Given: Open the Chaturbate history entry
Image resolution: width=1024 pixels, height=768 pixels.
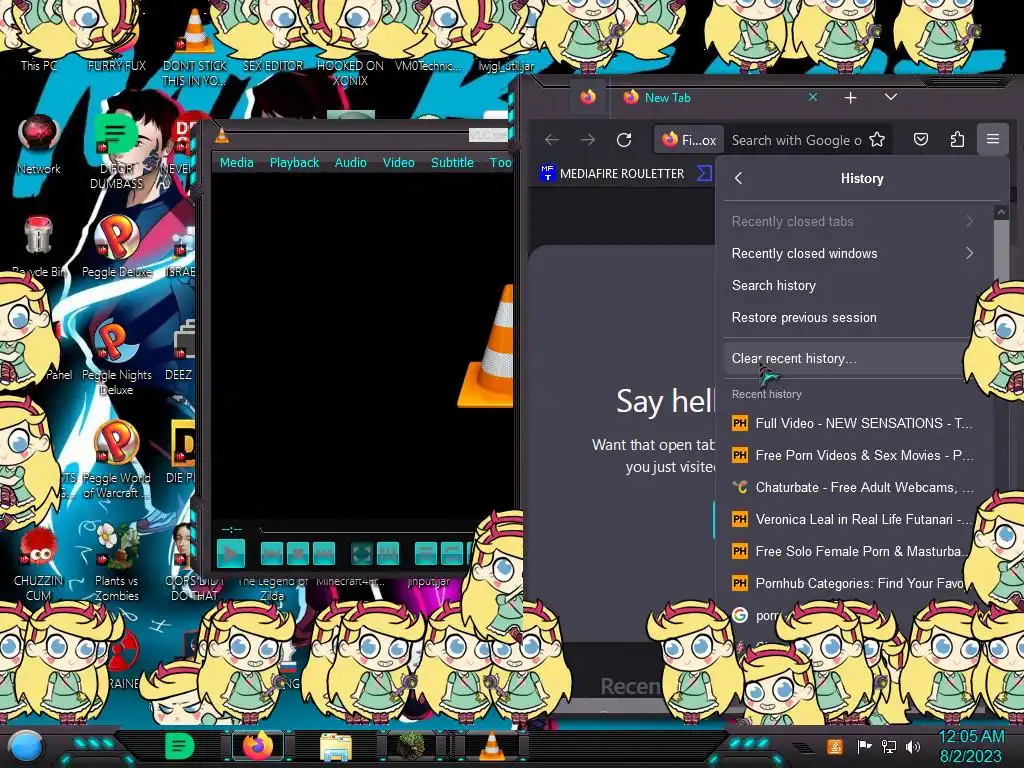Looking at the screenshot, I should click(853, 487).
